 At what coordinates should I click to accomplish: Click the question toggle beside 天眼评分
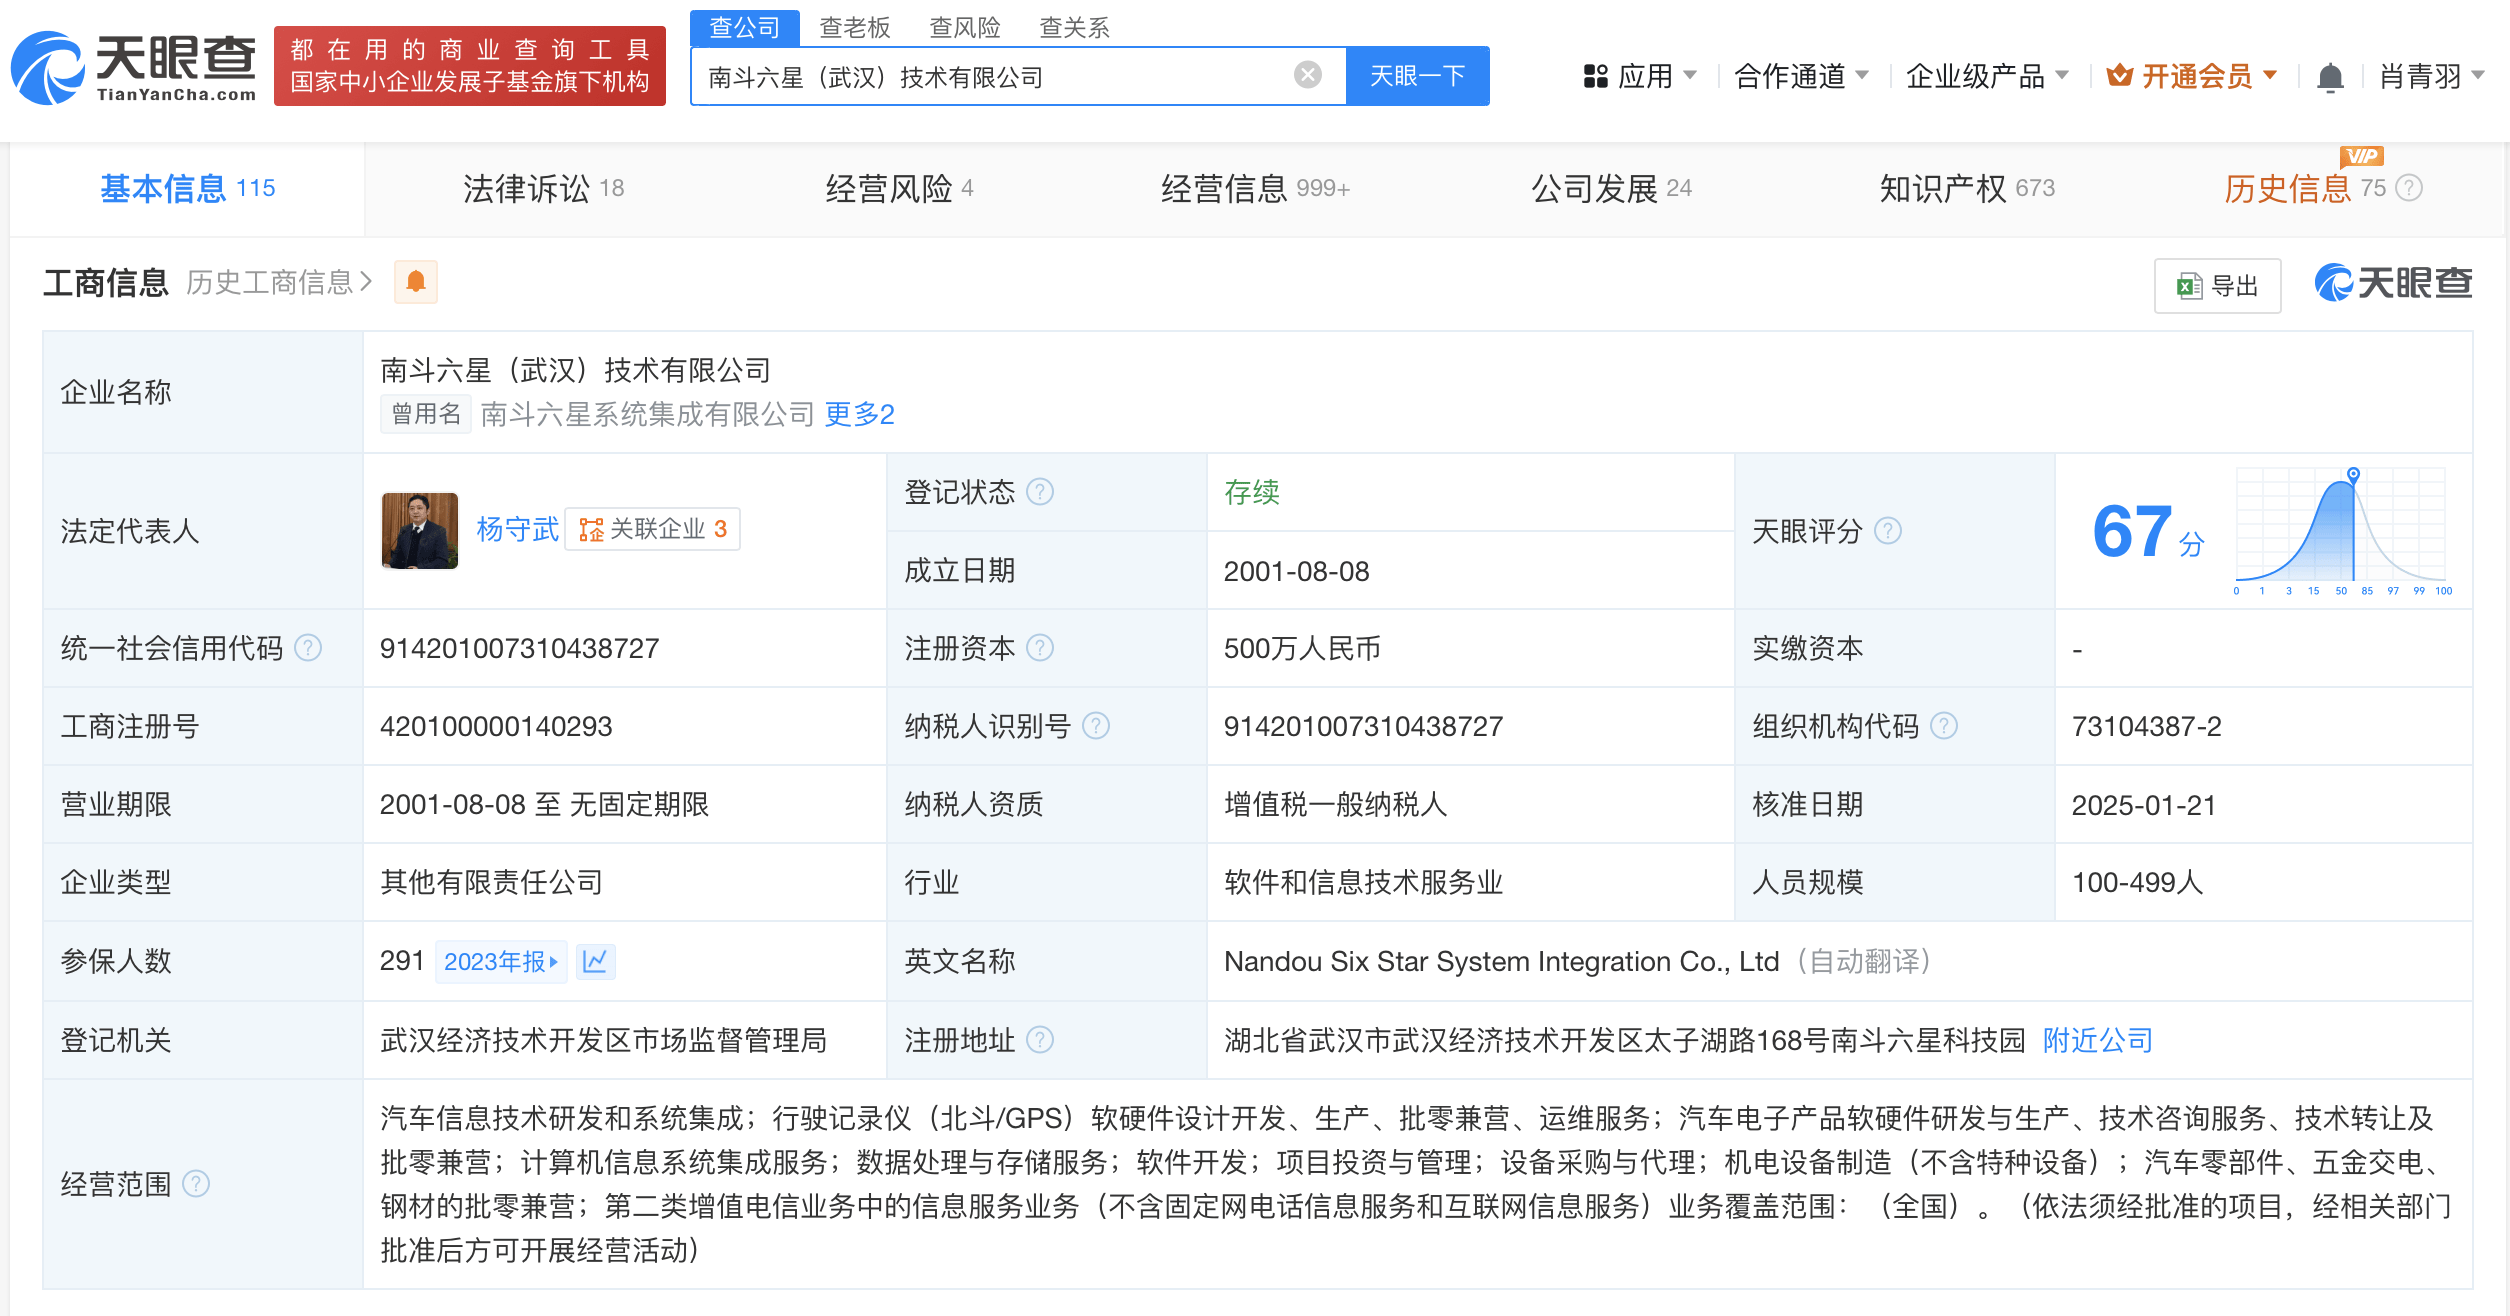pyautogui.click(x=1887, y=531)
